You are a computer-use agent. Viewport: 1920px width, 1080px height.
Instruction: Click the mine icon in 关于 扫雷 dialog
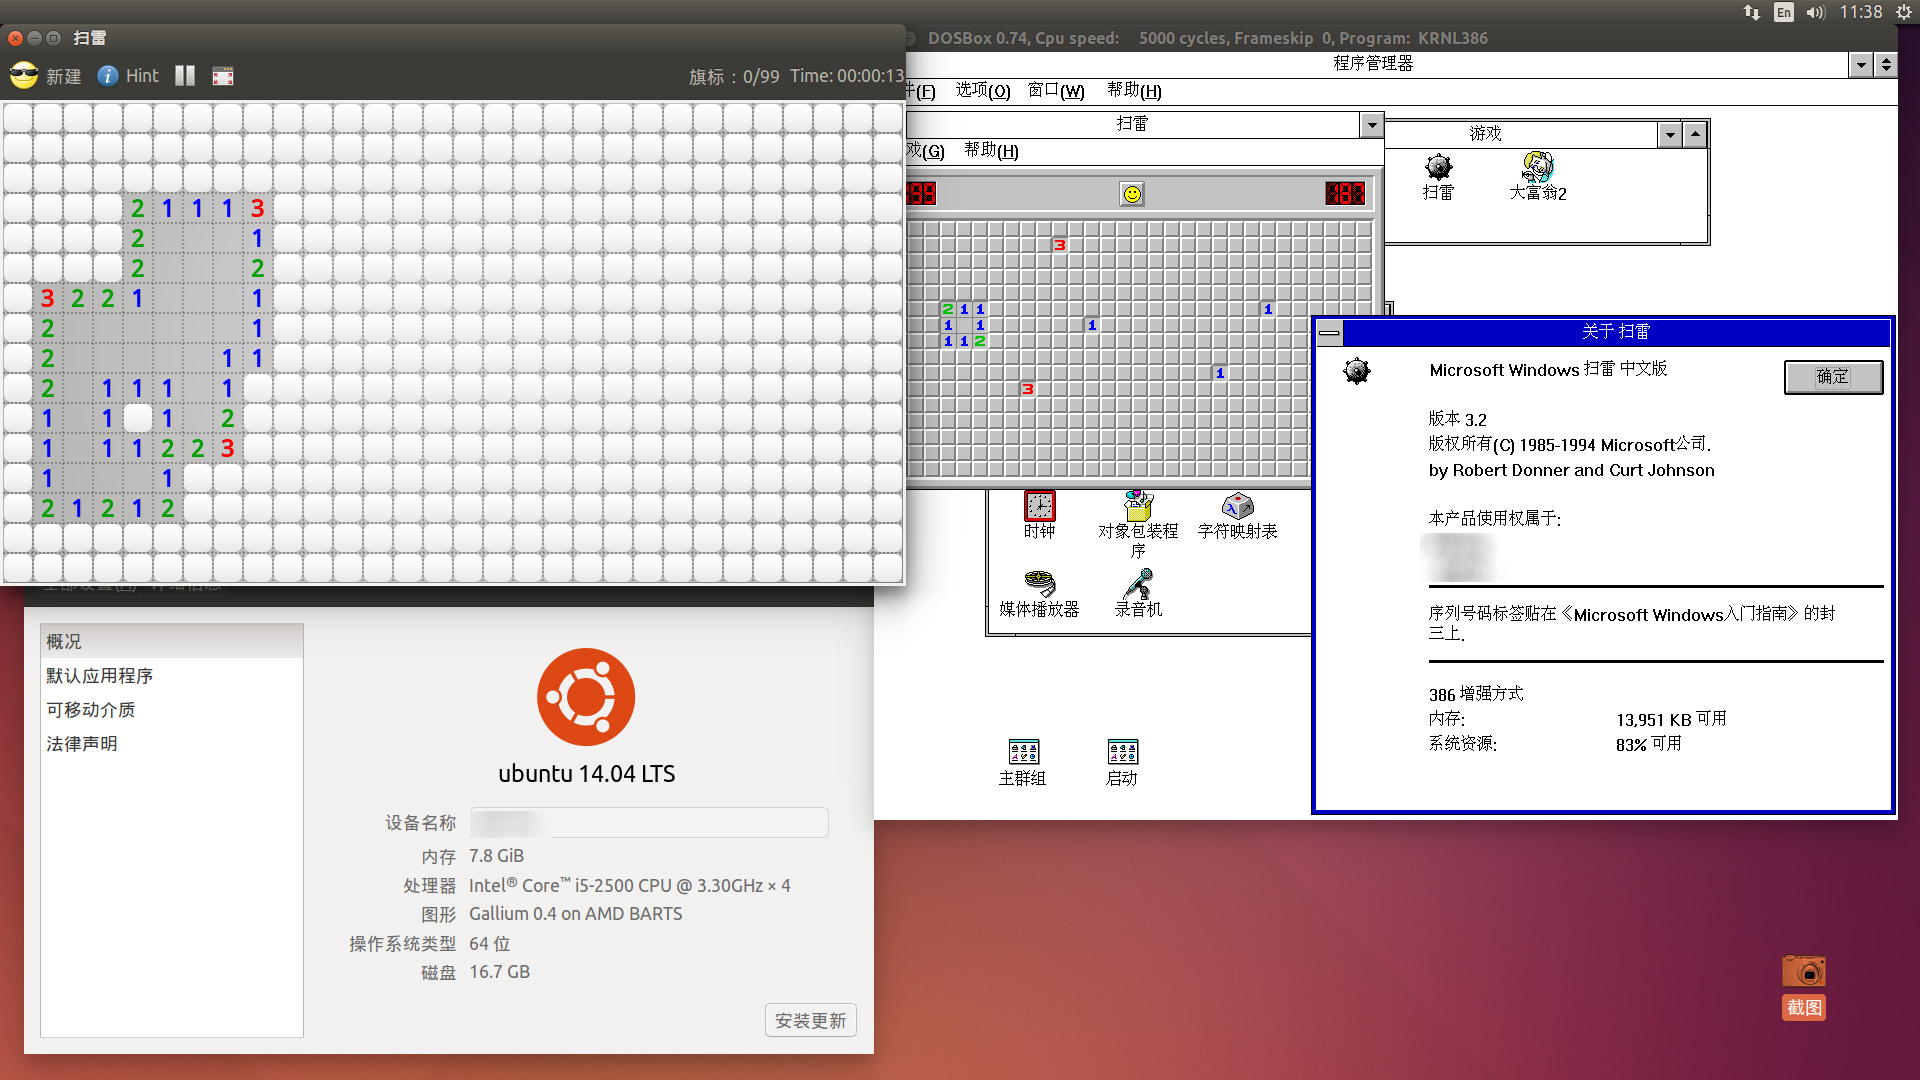(1356, 371)
